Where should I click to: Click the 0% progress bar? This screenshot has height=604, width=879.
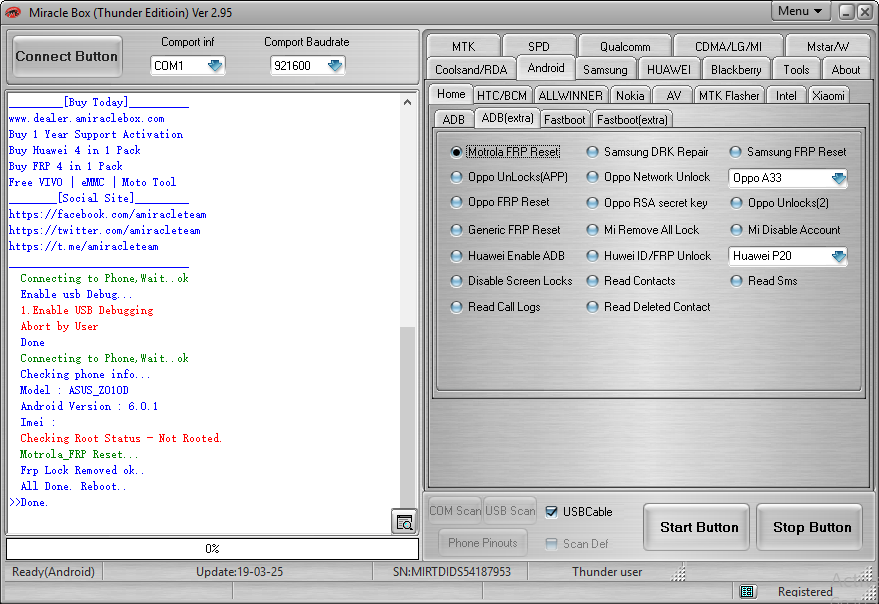(x=212, y=548)
